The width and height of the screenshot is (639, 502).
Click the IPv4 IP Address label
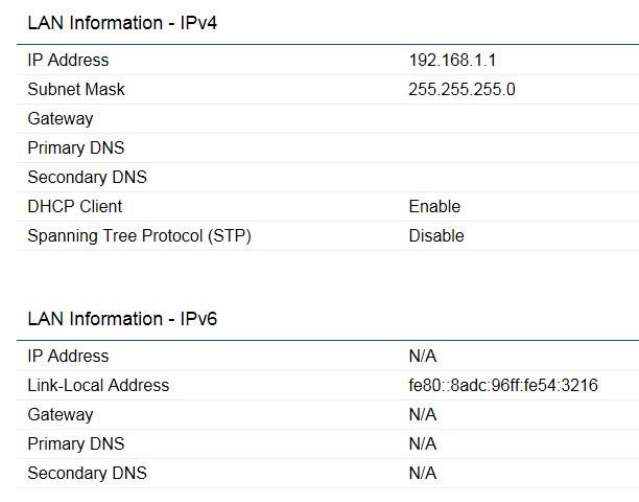[x=68, y=60]
